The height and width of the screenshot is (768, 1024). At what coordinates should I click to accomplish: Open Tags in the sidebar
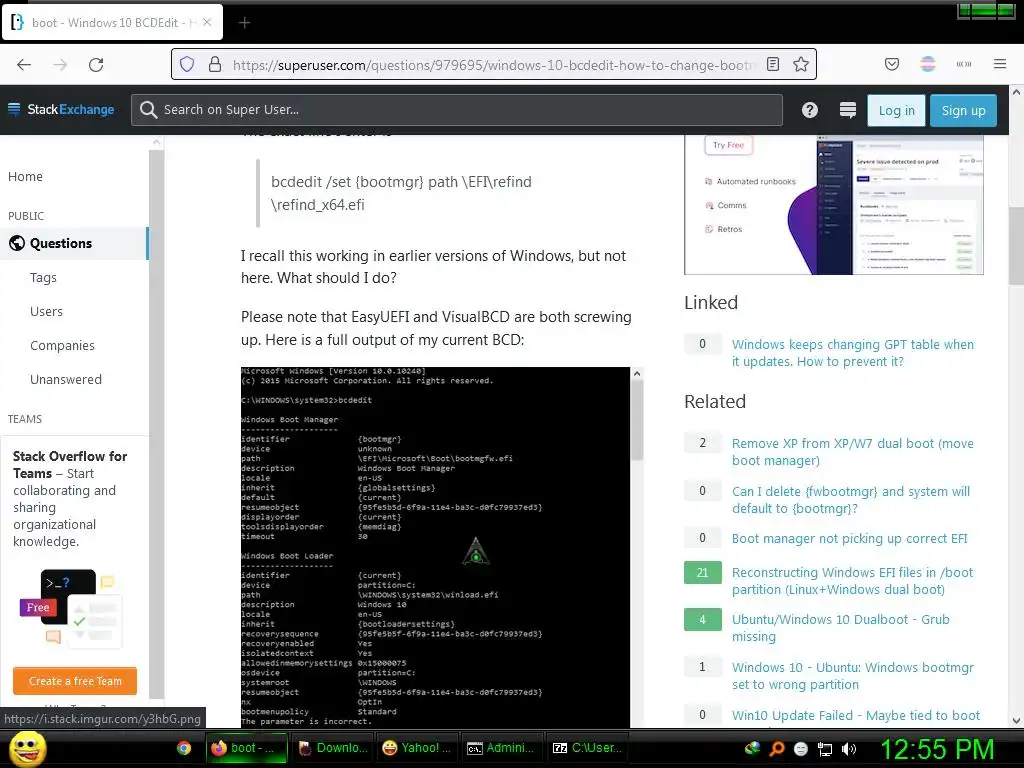43,278
